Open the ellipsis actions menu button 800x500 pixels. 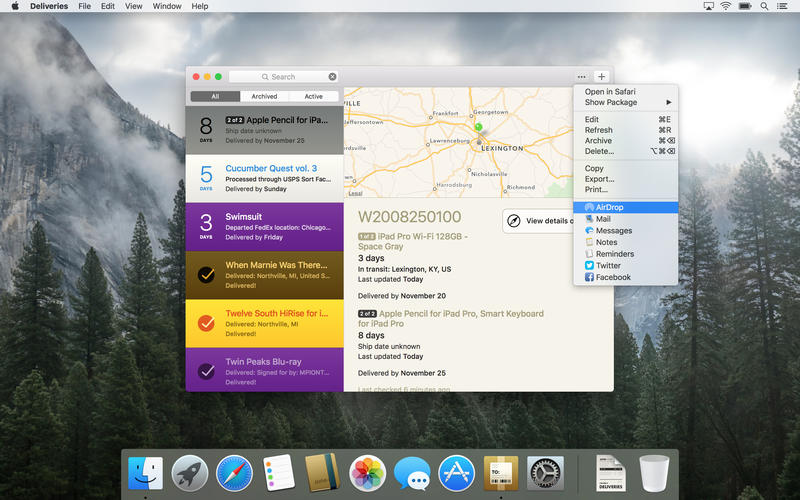581,77
